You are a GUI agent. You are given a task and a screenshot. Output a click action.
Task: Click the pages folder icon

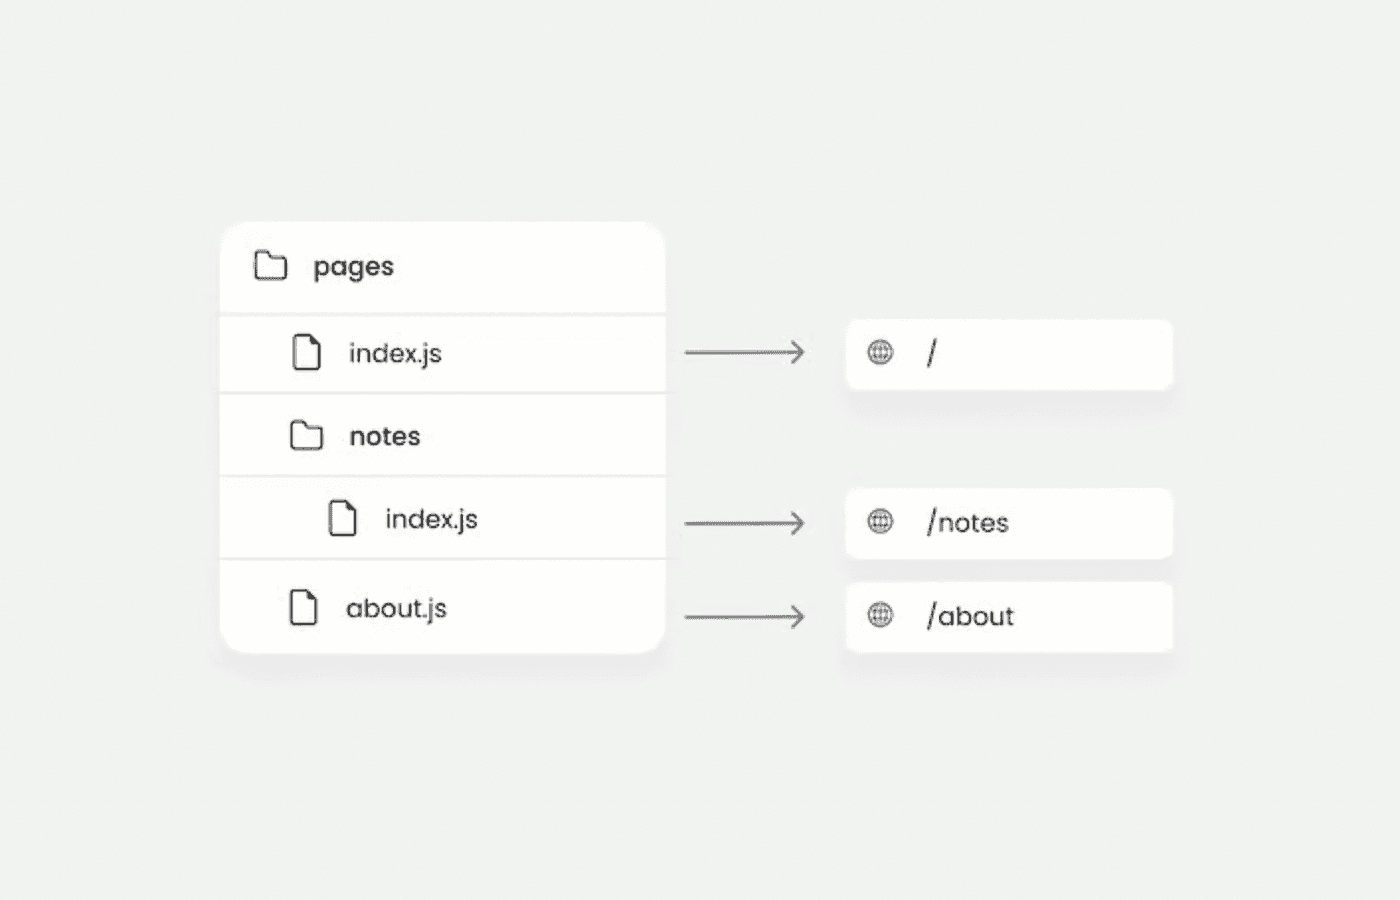tap(270, 266)
